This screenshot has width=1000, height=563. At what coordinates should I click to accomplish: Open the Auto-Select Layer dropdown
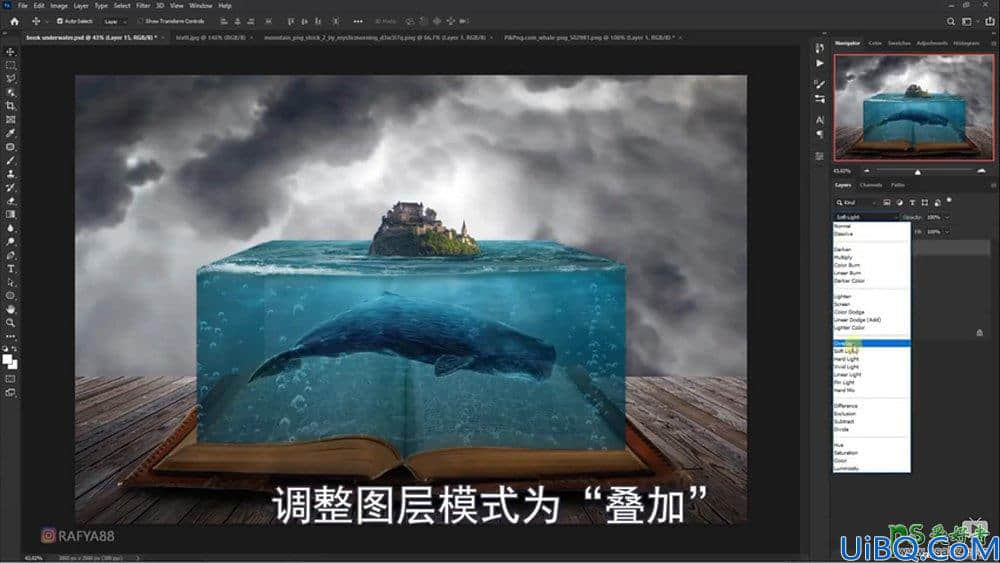pyautogui.click(x=115, y=21)
